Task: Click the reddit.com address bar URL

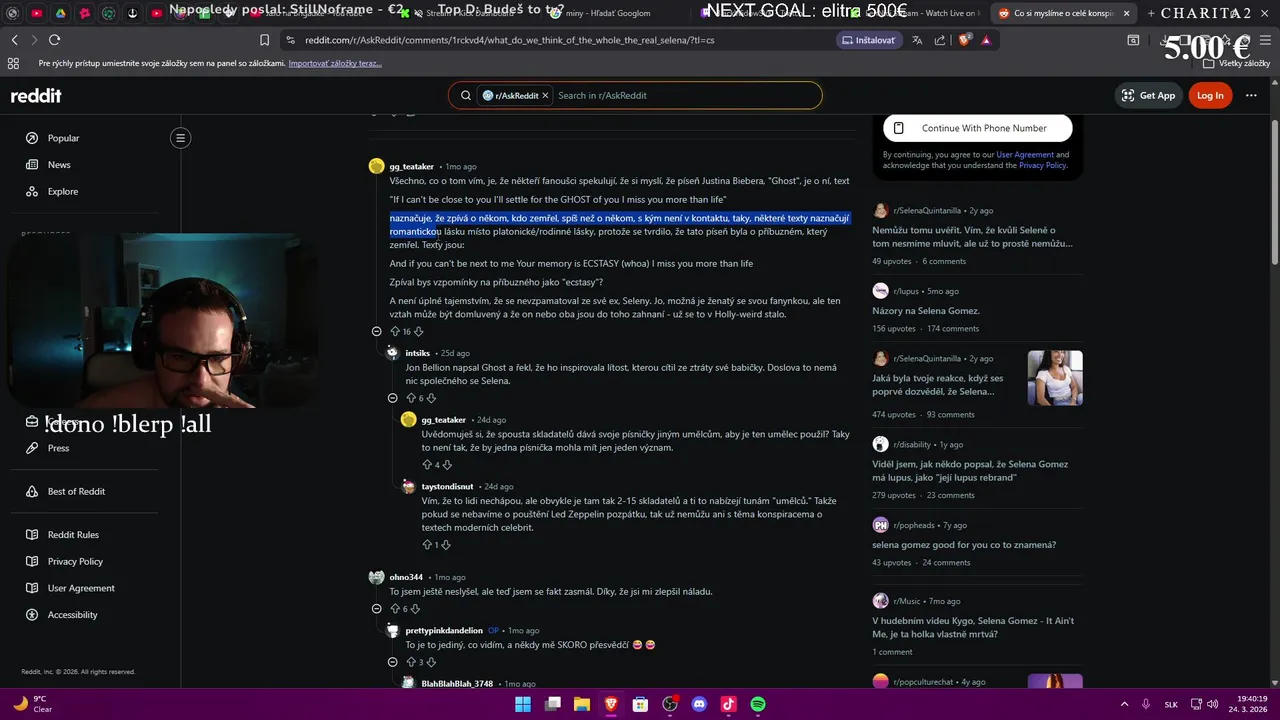Action: (509, 40)
